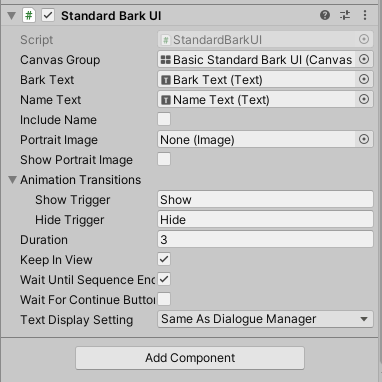Enable the Include Name checkbox
The image size is (382, 382).
(x=164, y=119)
